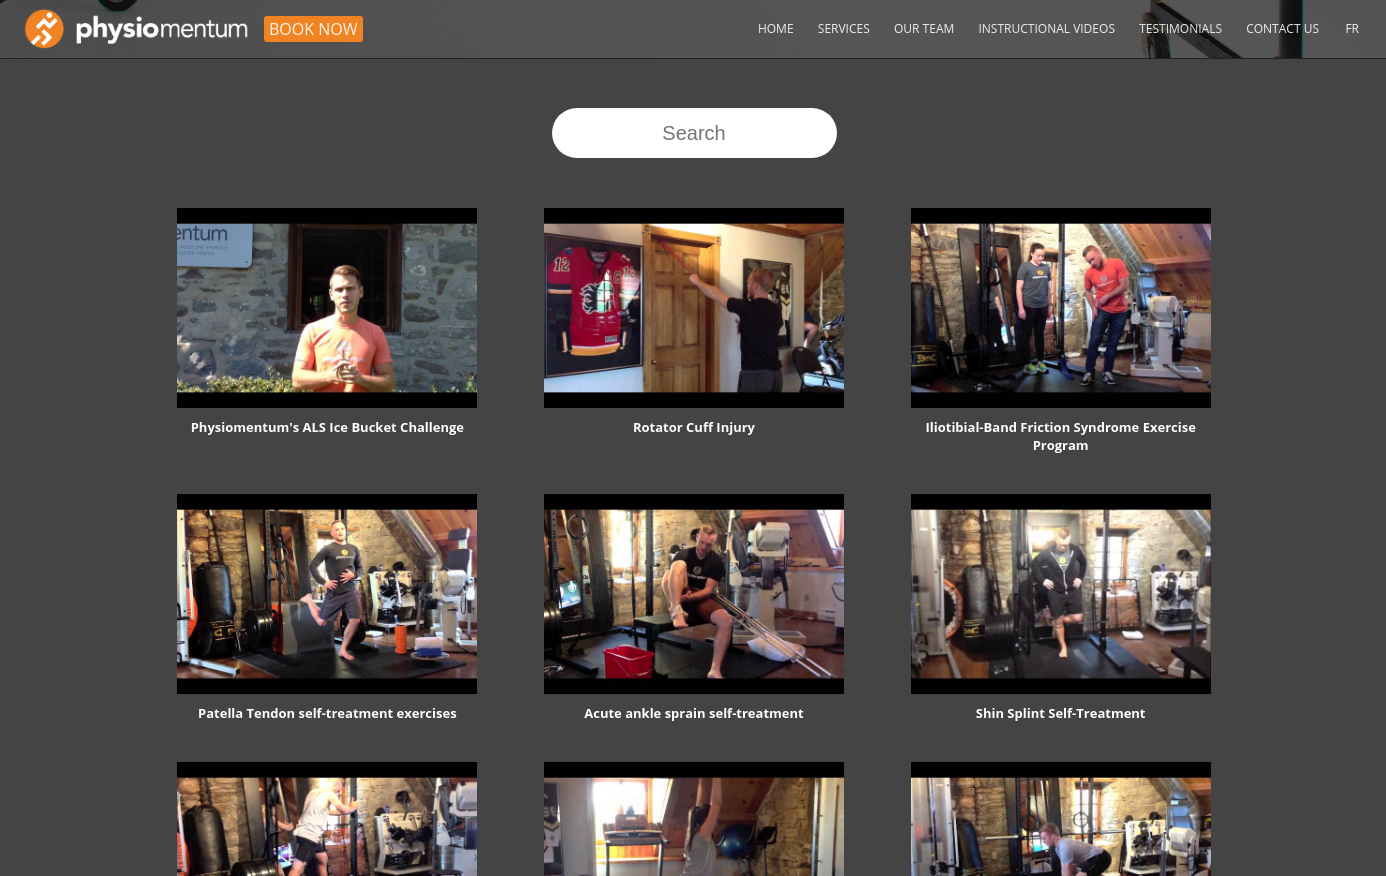The image size is (1386, 876).
Task: Open the Patella Tendon exercises video thumbnail
Action: (x=327, y=594)
